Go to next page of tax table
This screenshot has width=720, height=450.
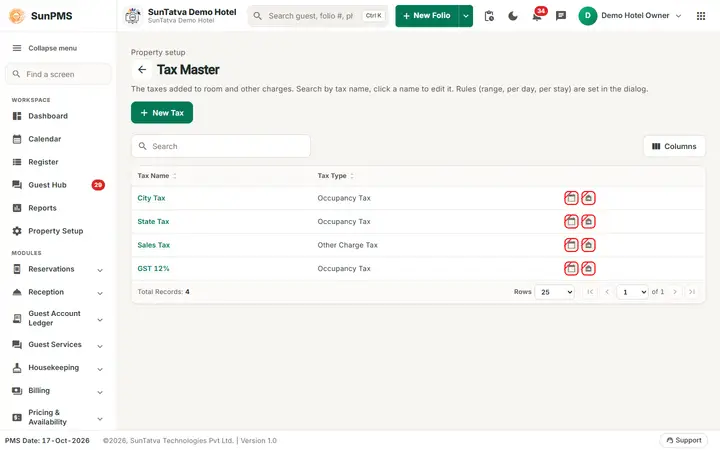675,292
